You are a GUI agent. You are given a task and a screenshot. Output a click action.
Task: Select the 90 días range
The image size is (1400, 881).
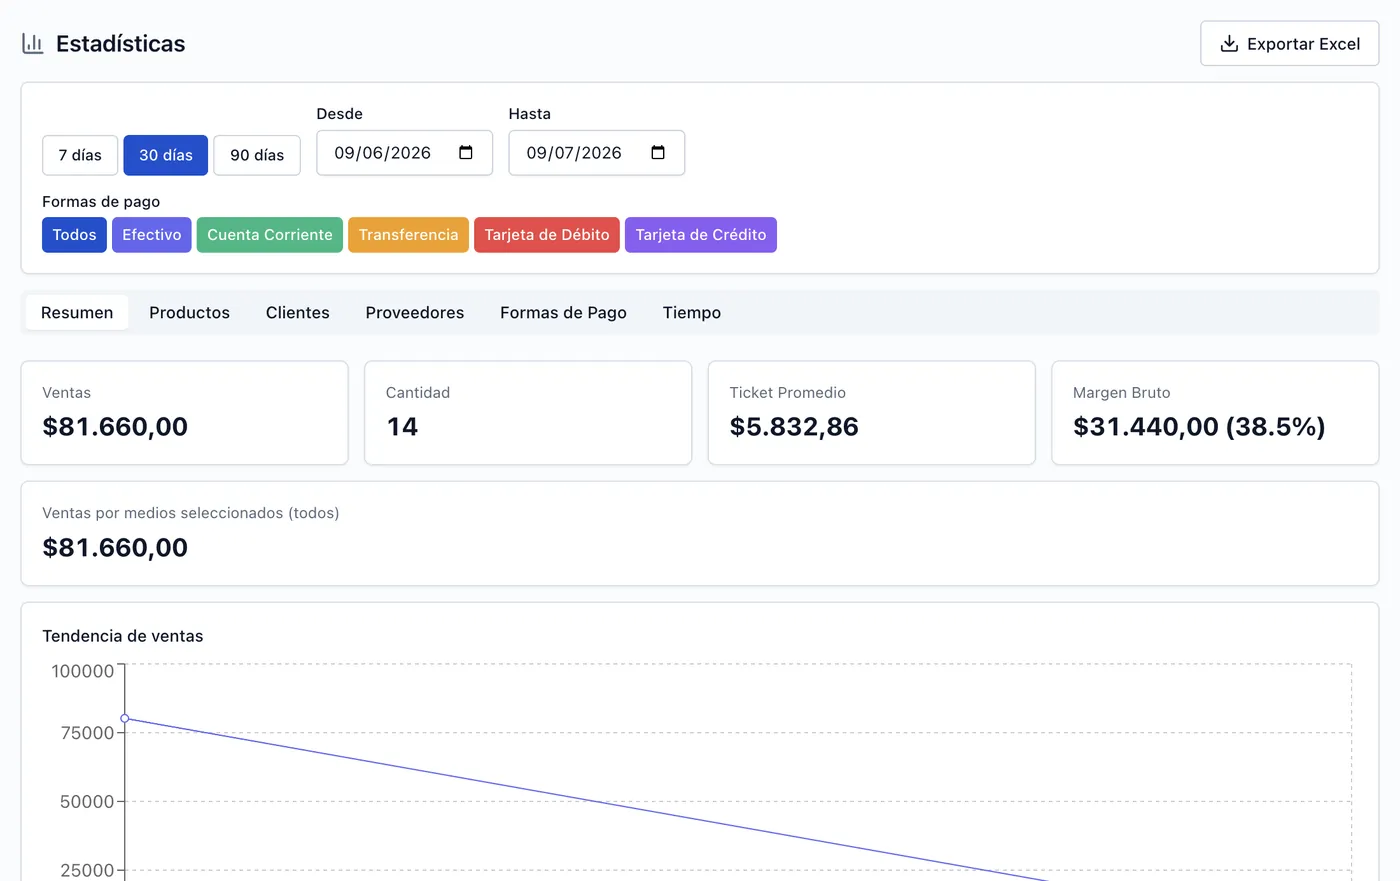(x=257, y=155)
